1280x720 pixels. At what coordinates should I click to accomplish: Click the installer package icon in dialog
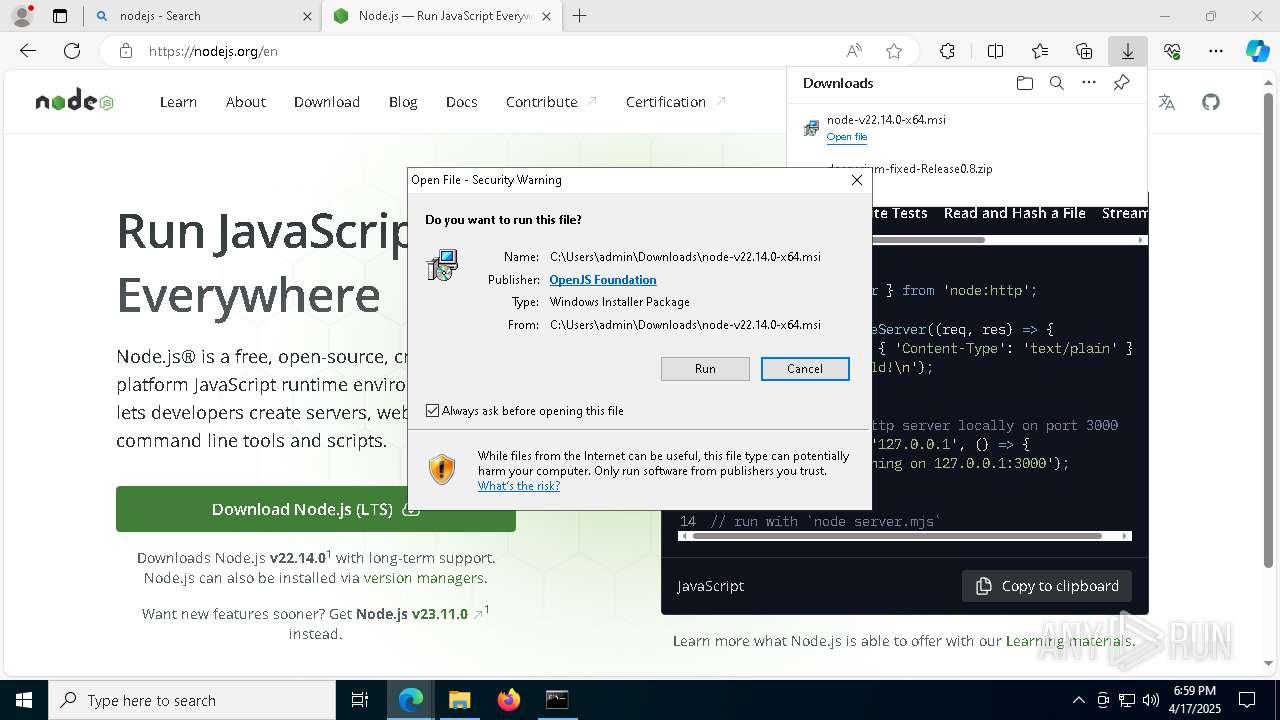442,265
